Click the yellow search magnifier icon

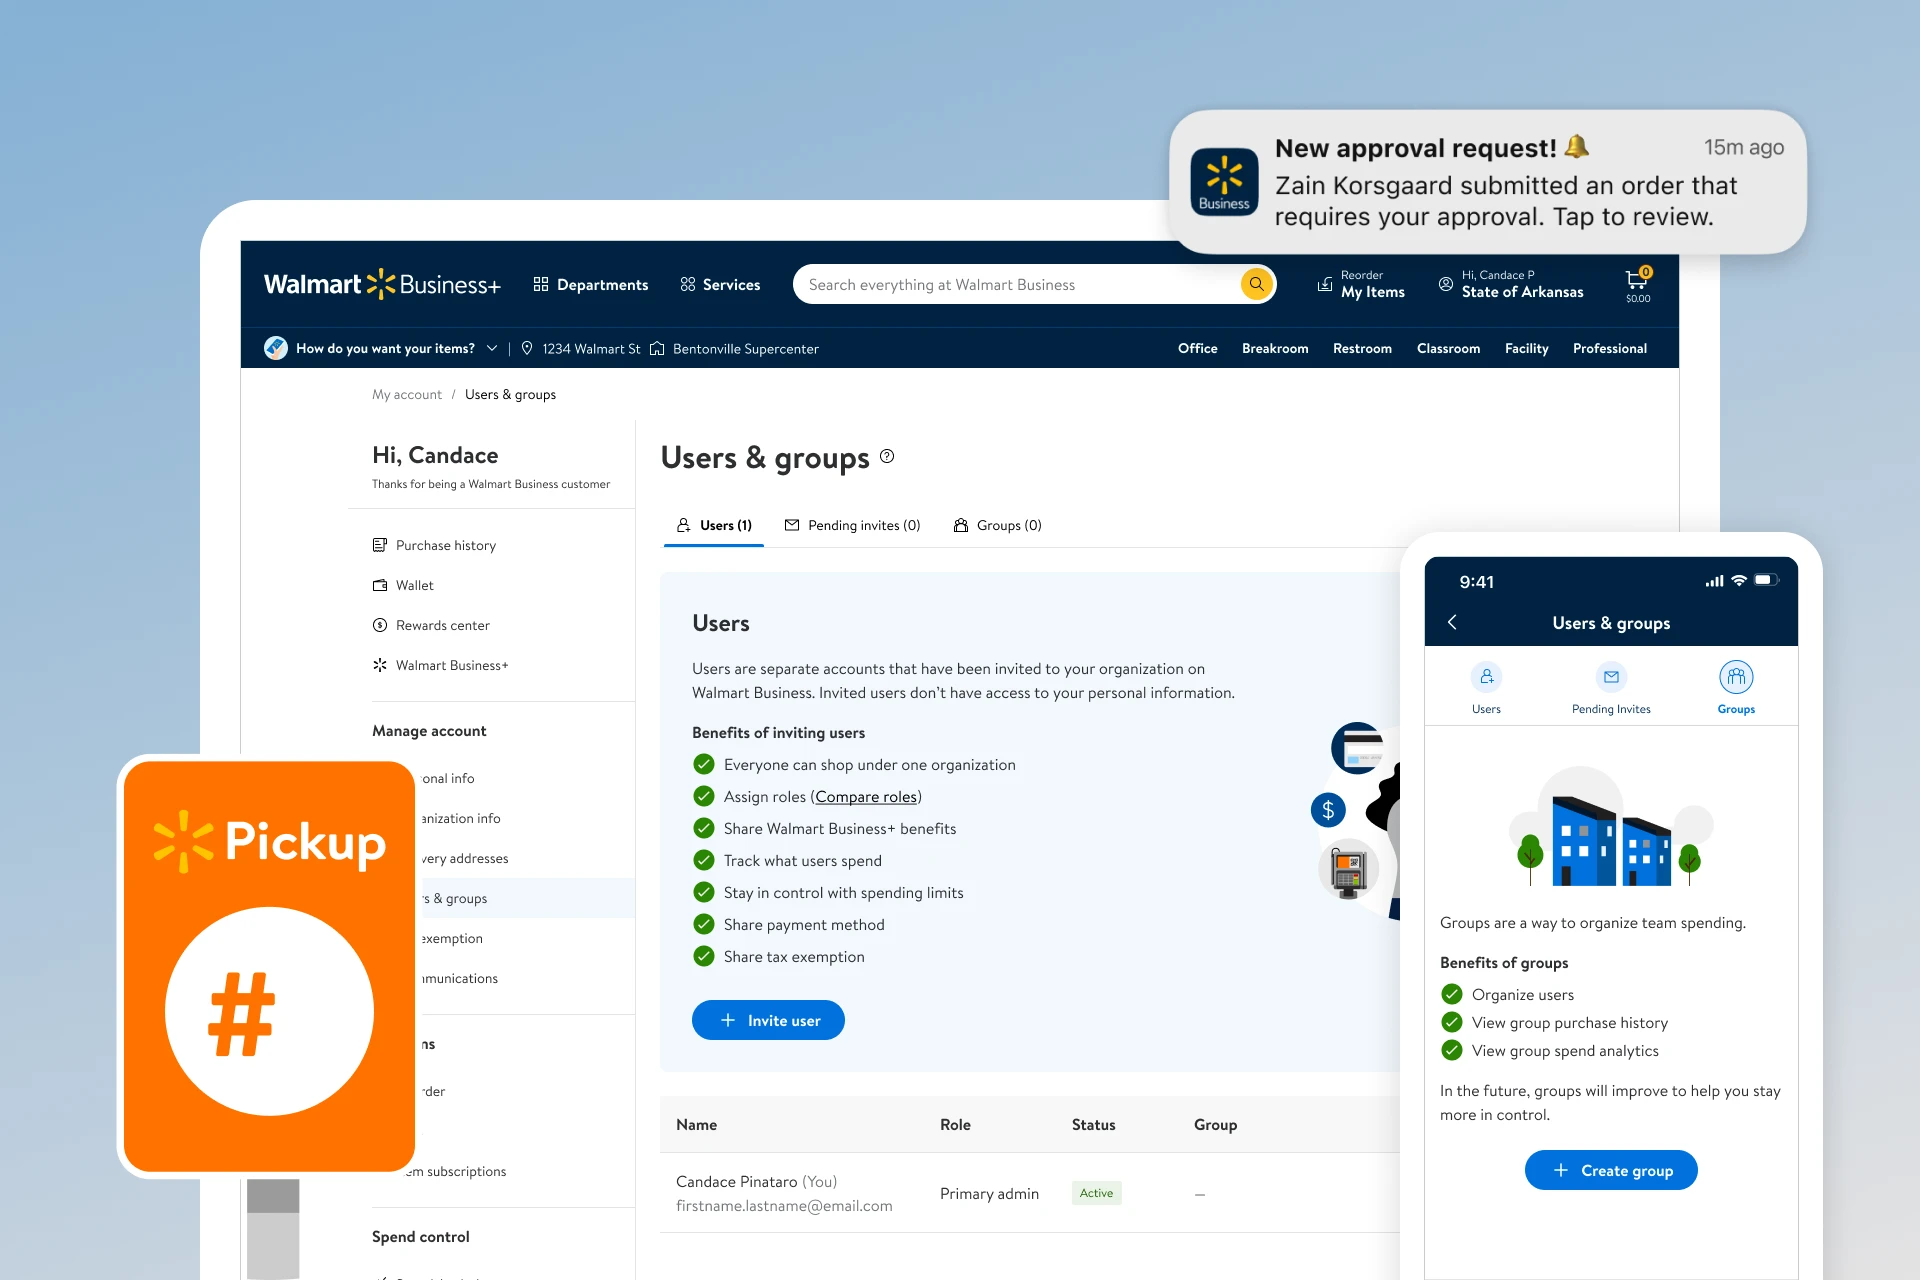click(1256, 284)
